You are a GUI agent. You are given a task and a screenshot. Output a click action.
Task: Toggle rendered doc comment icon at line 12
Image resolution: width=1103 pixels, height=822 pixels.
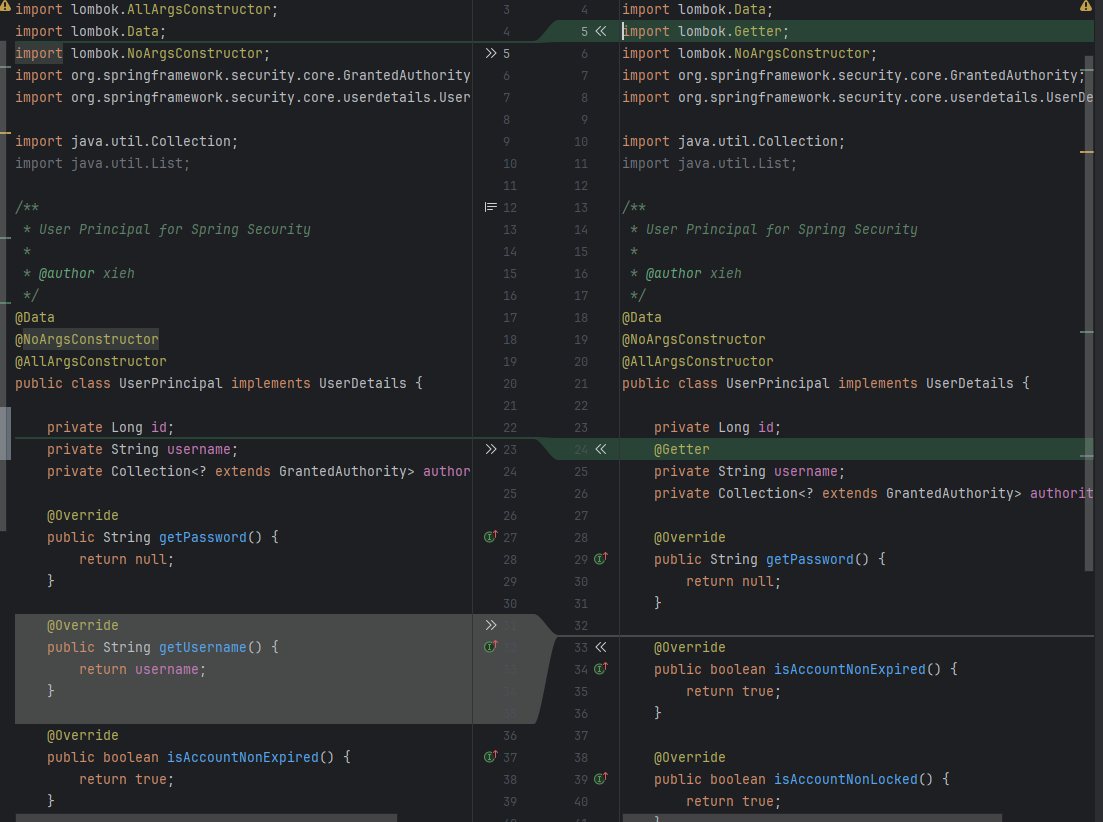point(490,207)
